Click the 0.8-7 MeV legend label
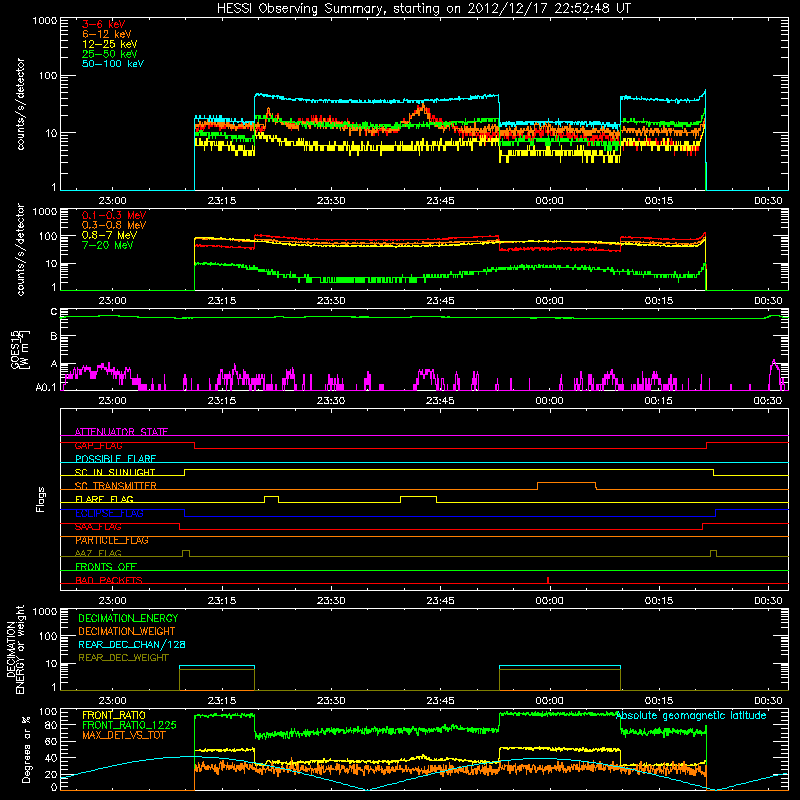 point(109,235)
